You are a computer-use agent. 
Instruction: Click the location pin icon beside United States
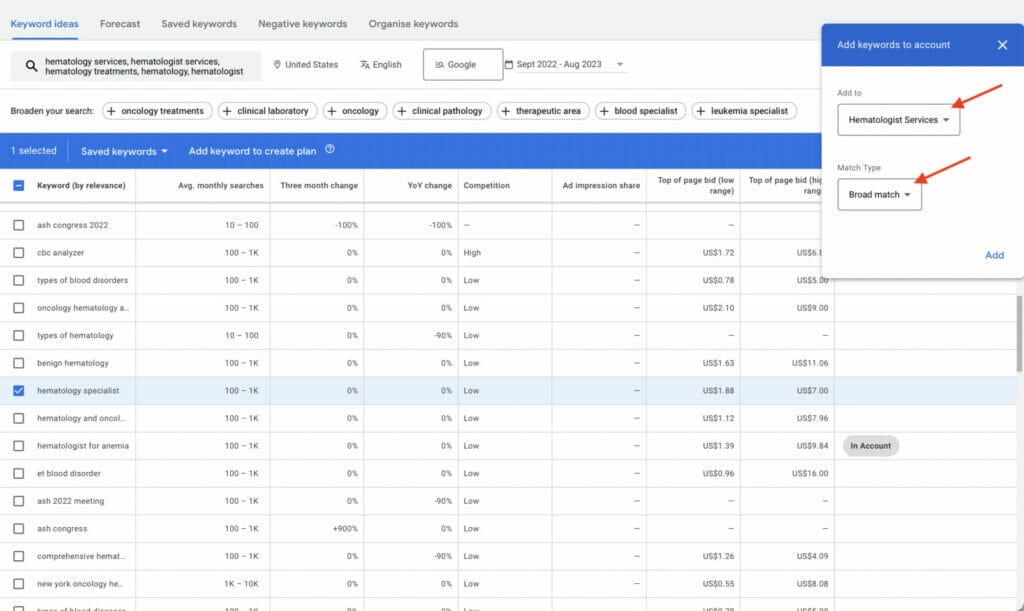tap(277, 65)
